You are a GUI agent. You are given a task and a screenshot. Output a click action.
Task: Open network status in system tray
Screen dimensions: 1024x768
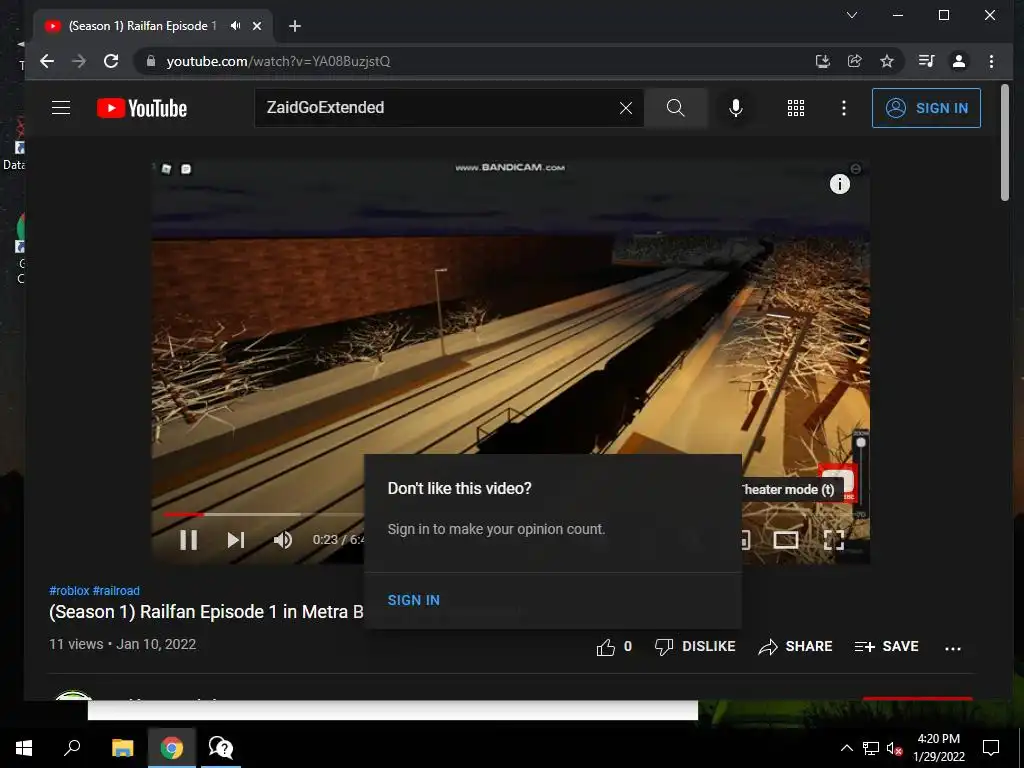871,748
